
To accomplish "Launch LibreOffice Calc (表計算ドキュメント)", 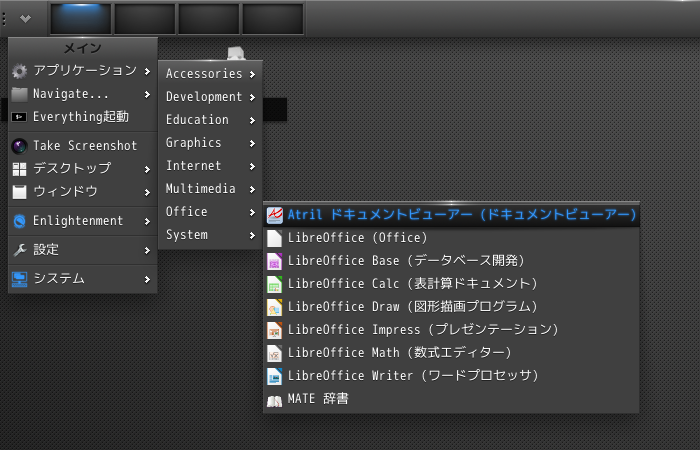I will click(x=451, y=284).
